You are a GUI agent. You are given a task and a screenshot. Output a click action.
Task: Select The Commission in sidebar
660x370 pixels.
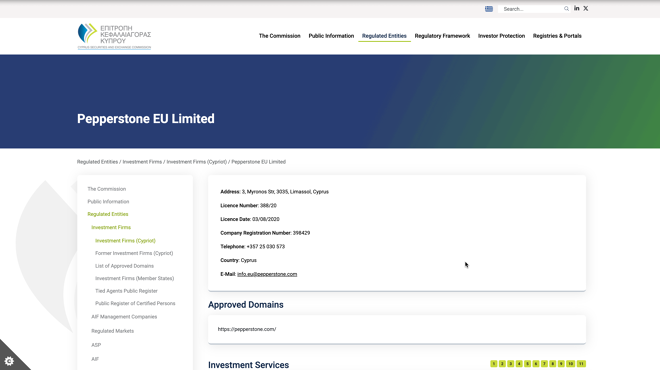click(106, 189)
